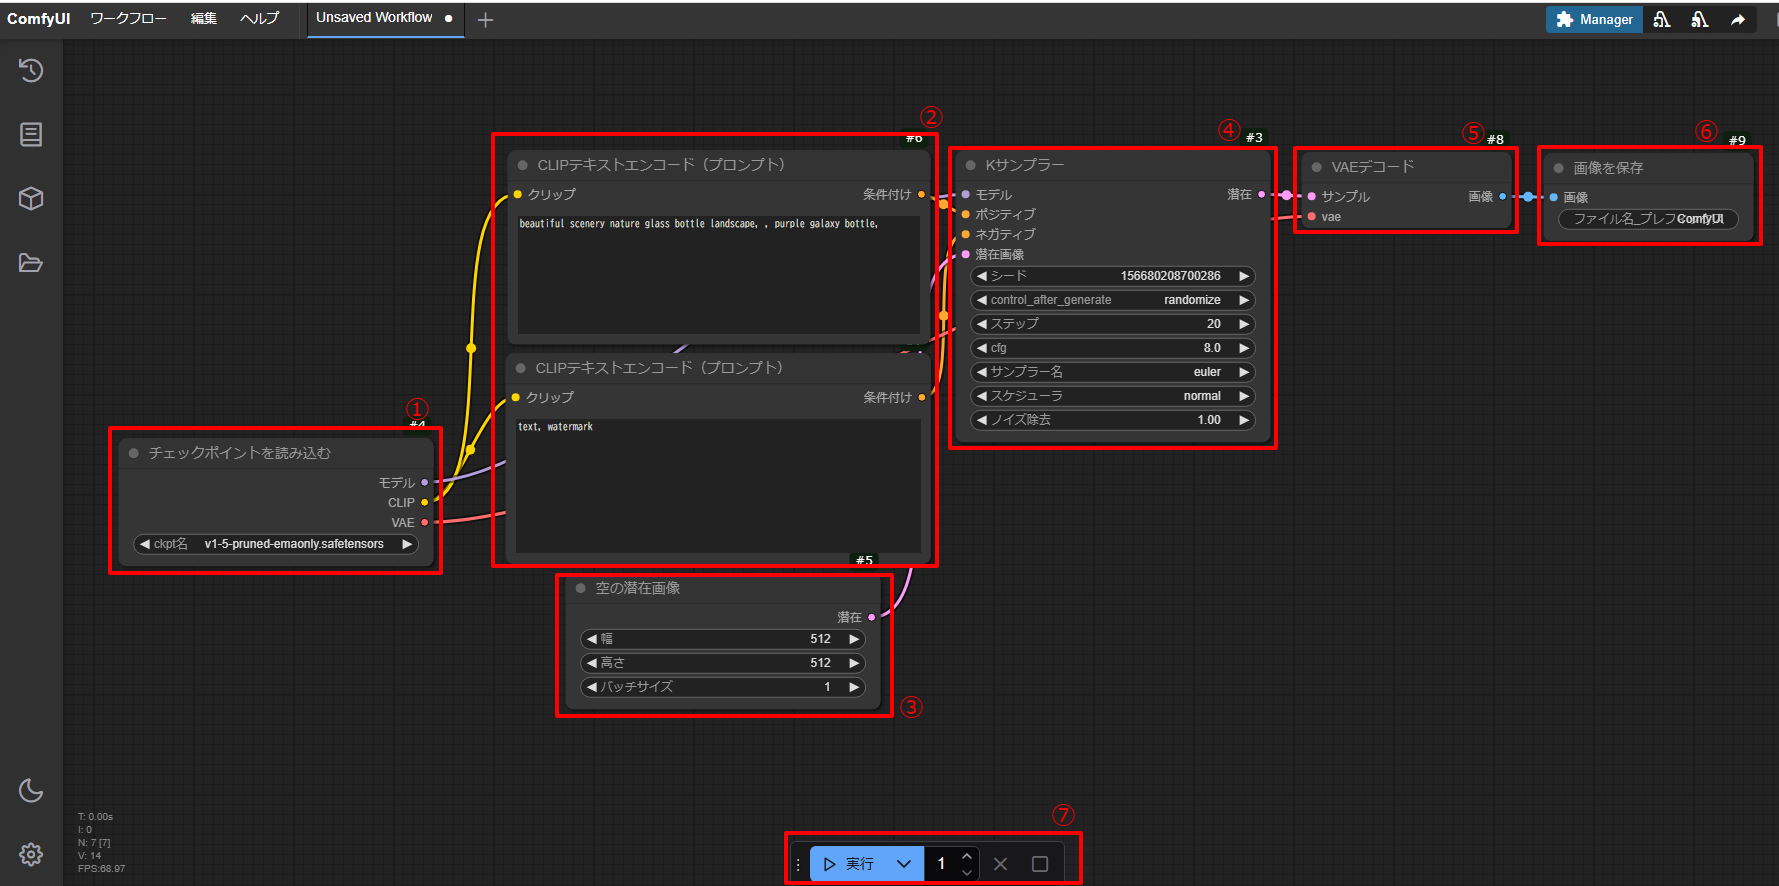Click the ステップ value field showing 20
Image resolution: width=1779 pixels, height=886 pixels.
click(1113, 324)
